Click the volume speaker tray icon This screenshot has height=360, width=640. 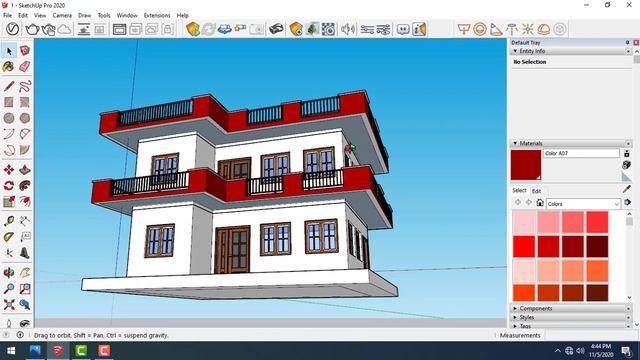pyautogui.click(x=580, y=351)
